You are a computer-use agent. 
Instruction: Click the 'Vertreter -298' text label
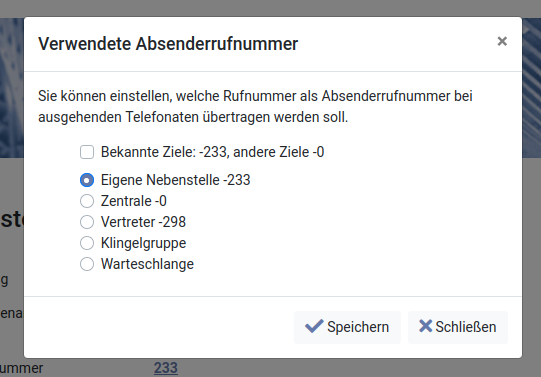(143, 222)
